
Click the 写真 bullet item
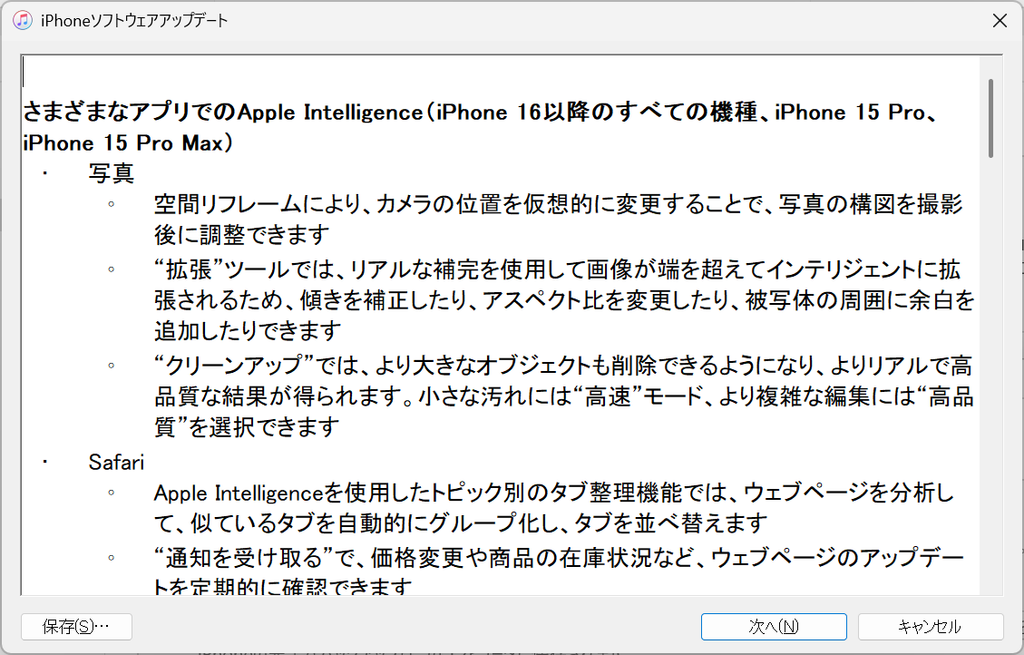(x=112, y=173)
